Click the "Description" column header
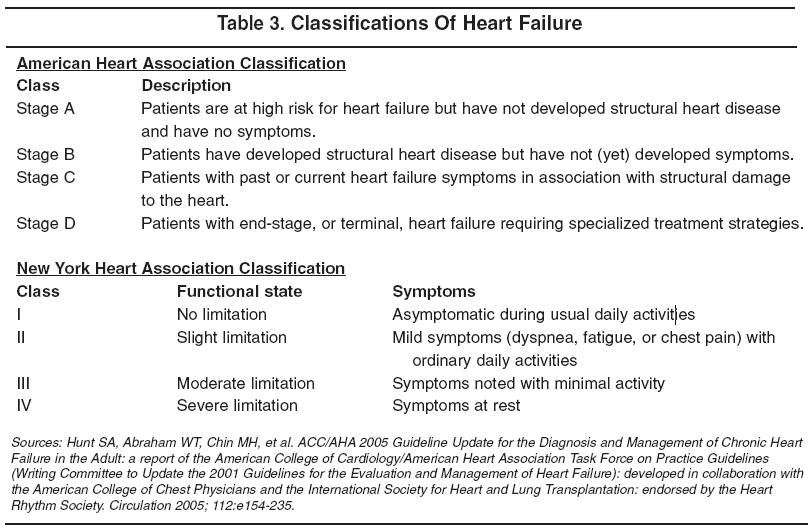 click(186, 86)
